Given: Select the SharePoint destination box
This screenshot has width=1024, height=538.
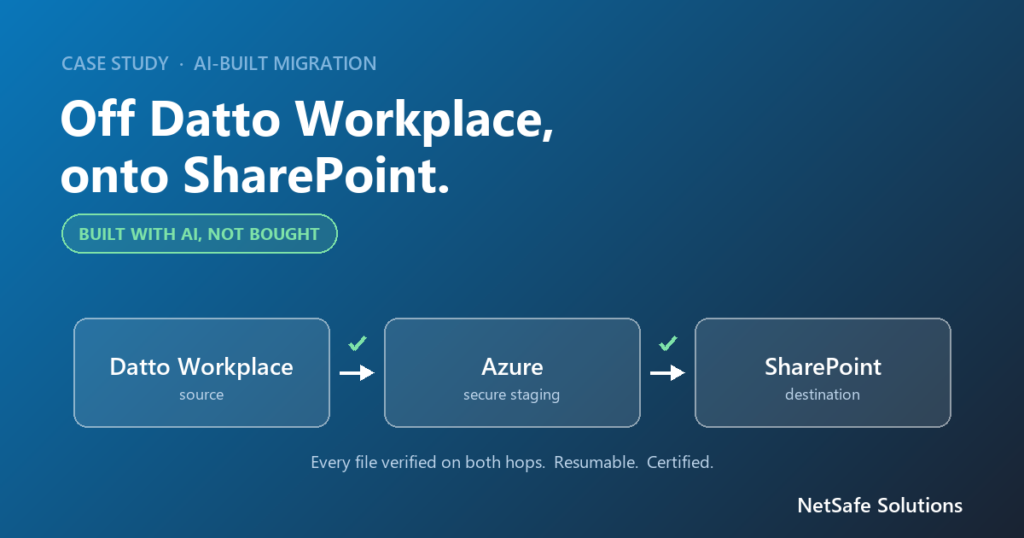Looking at the screenshot, I should pos(823,373).
